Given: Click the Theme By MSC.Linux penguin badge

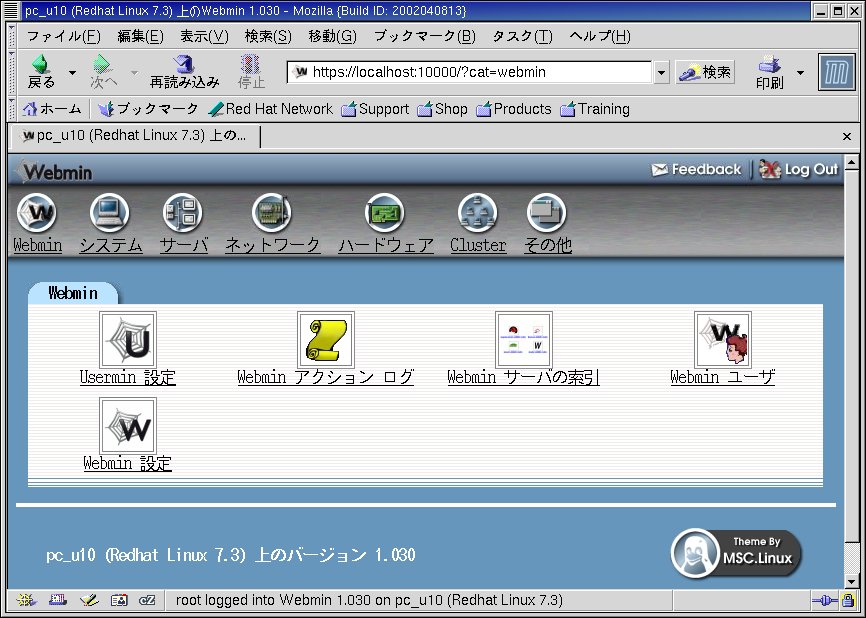Looking at the screenshot, I should 736,553.
